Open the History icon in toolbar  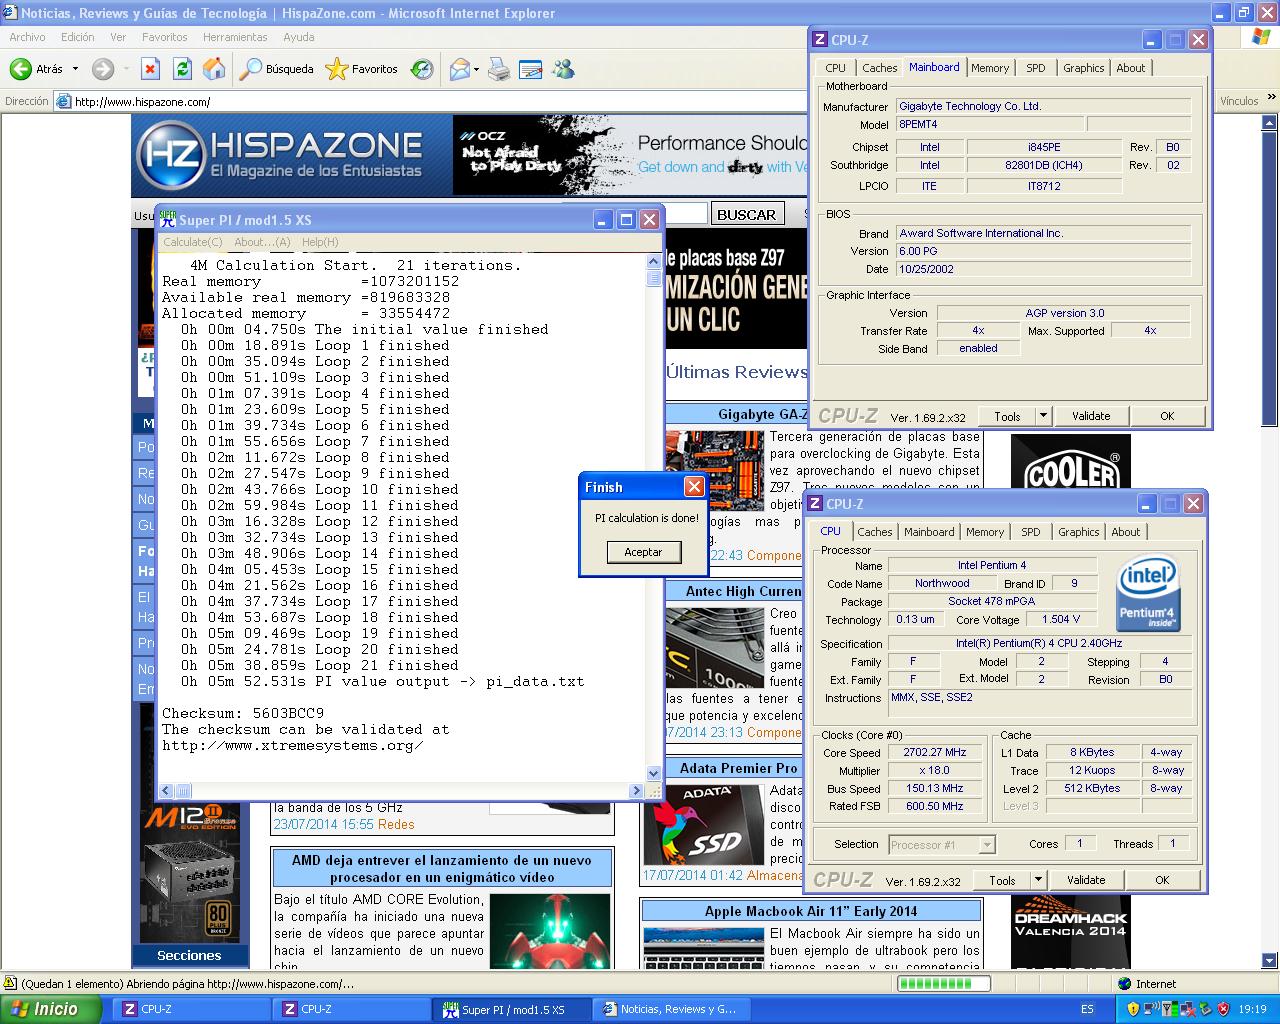pyautogui.click(x=422, y=69)
